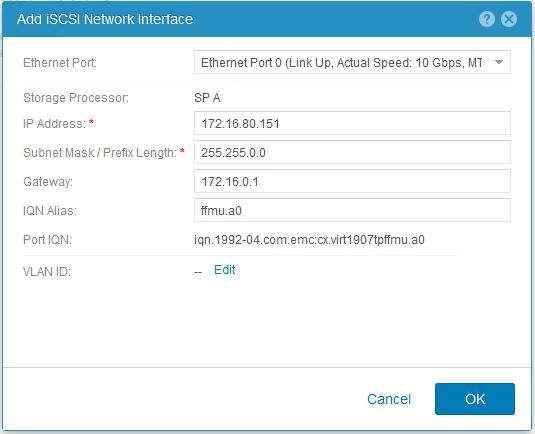535x434 pixels.
Task: Click the Subnet Mask / Prefix Length label
Action: (100, 153)
